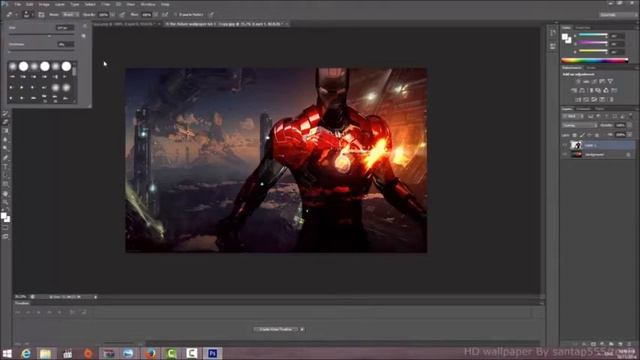Viewport: 640px width, 360px height.
Task: Toggle the Brush panel button
Action: (x=41, y=15)
